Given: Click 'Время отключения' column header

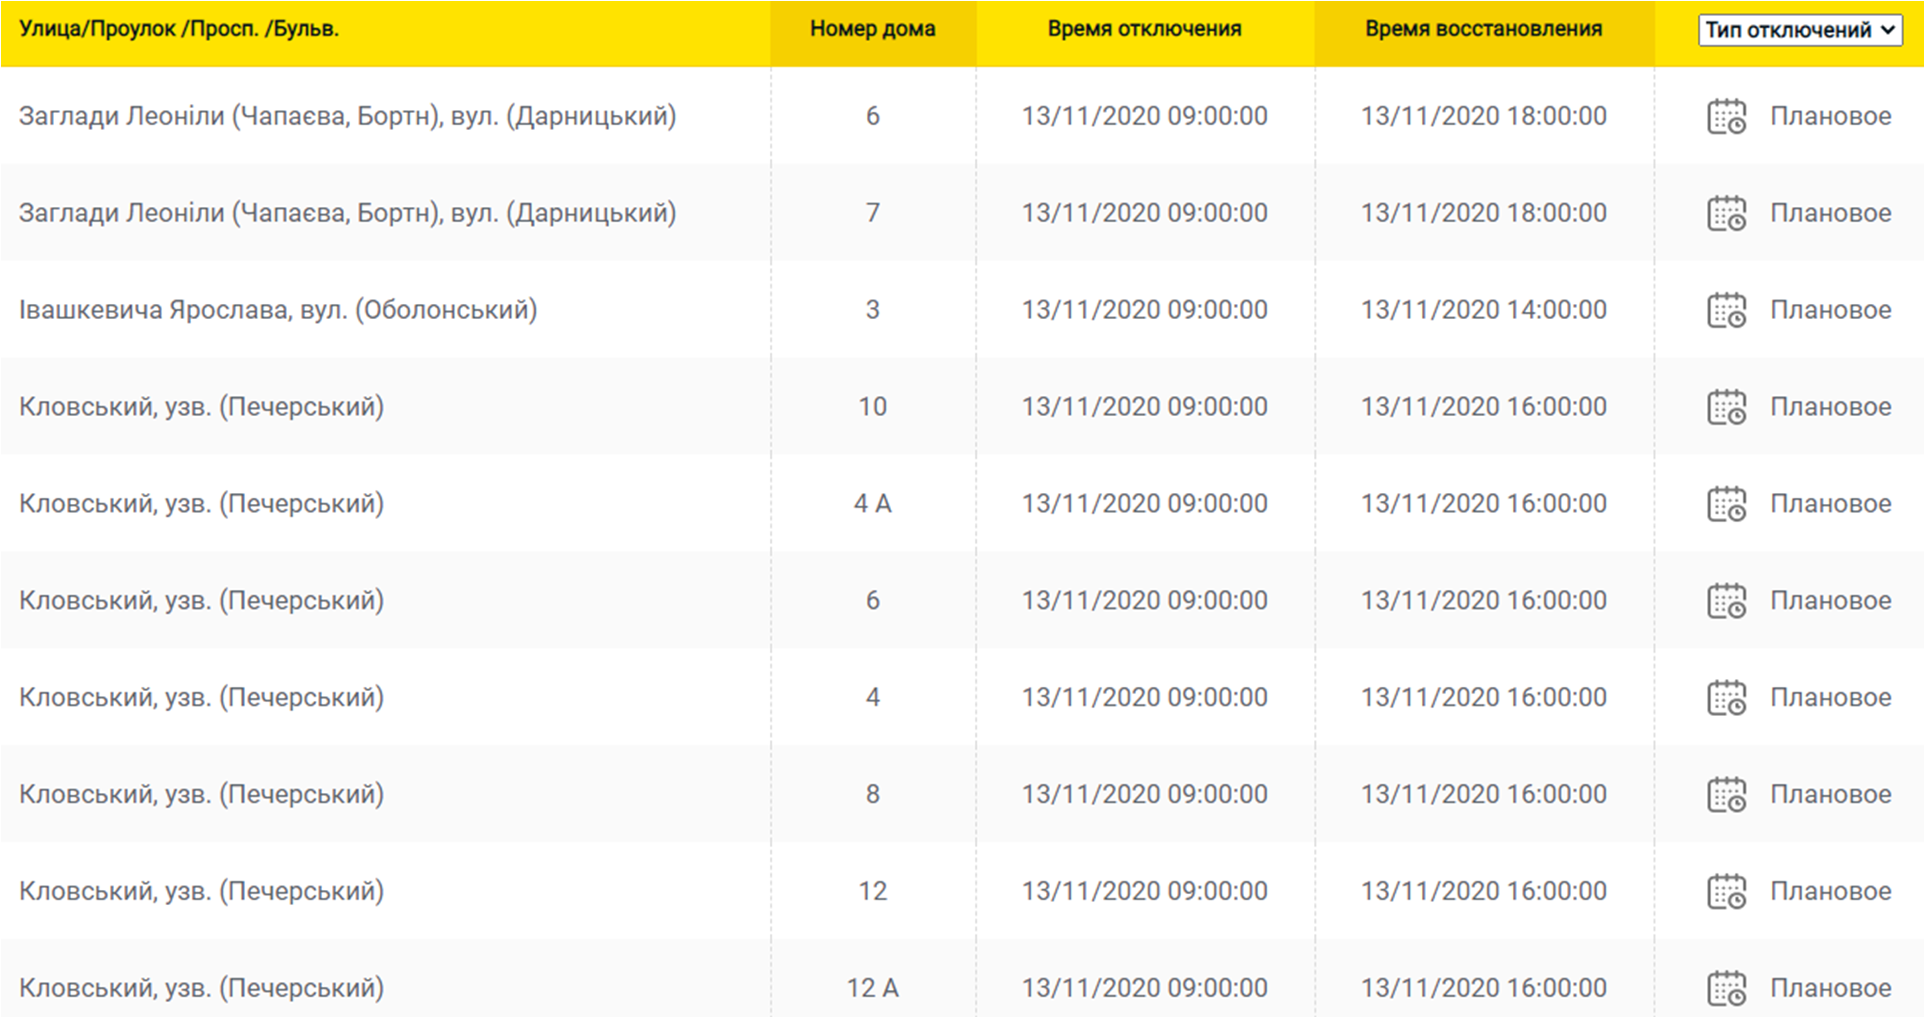Looking at the screenshot, I should tap(1144, 29).
